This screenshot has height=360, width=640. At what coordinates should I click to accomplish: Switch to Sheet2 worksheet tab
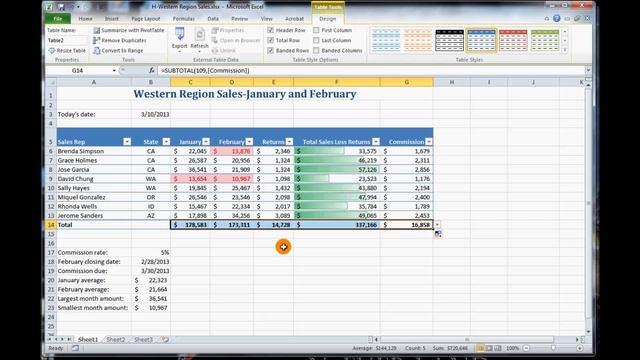click(x=116, y=340)
